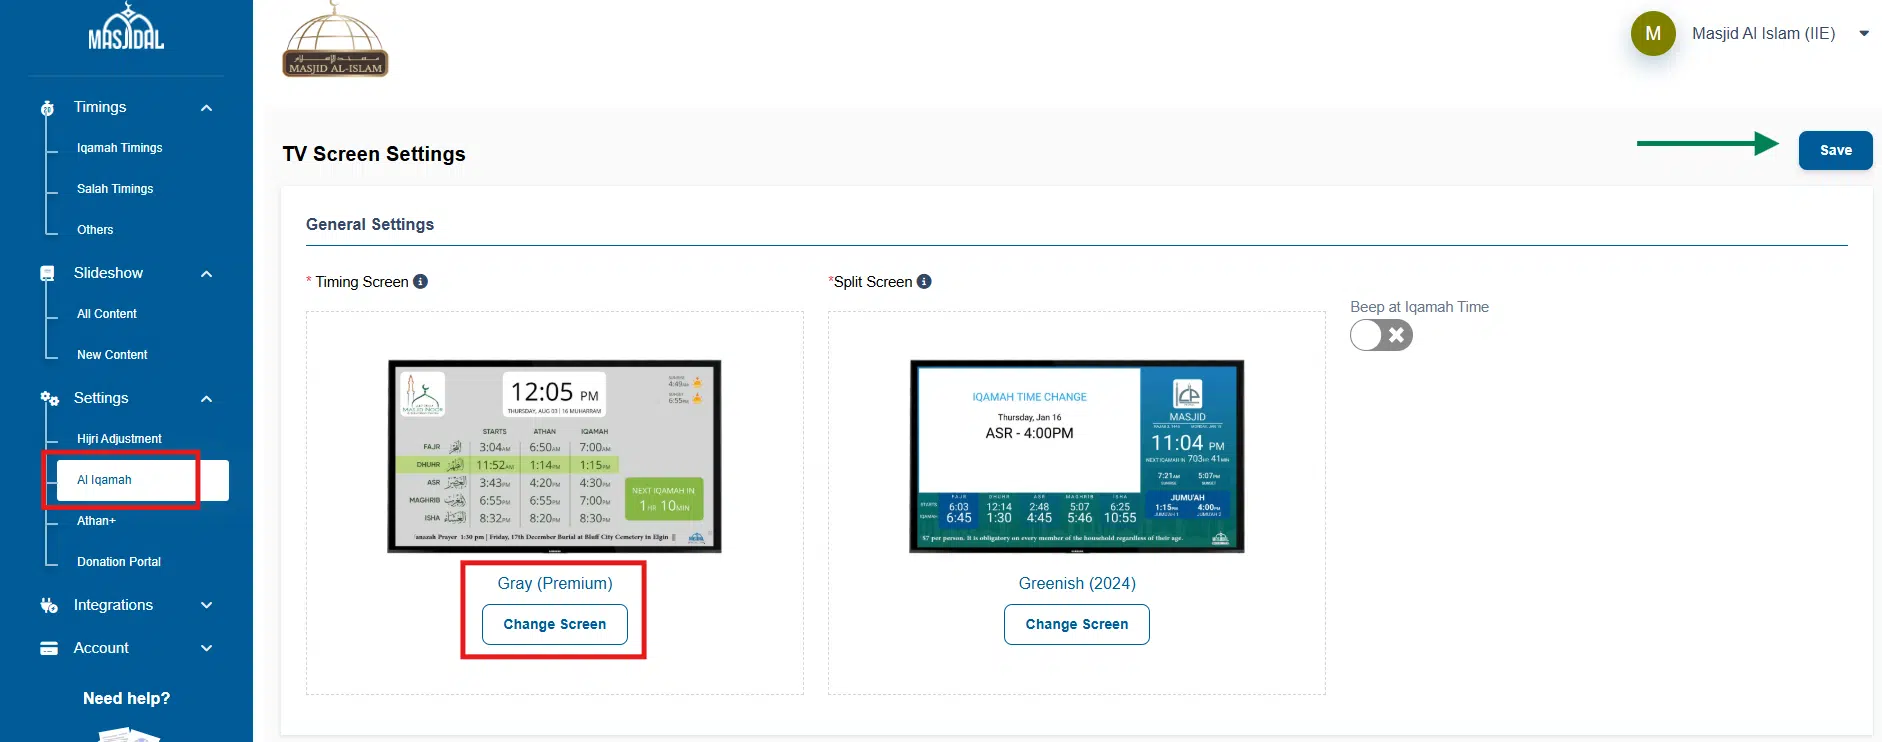Click the Account card icon
The height and width of the screenshot is (742, 1882).
tap(49, 648)
